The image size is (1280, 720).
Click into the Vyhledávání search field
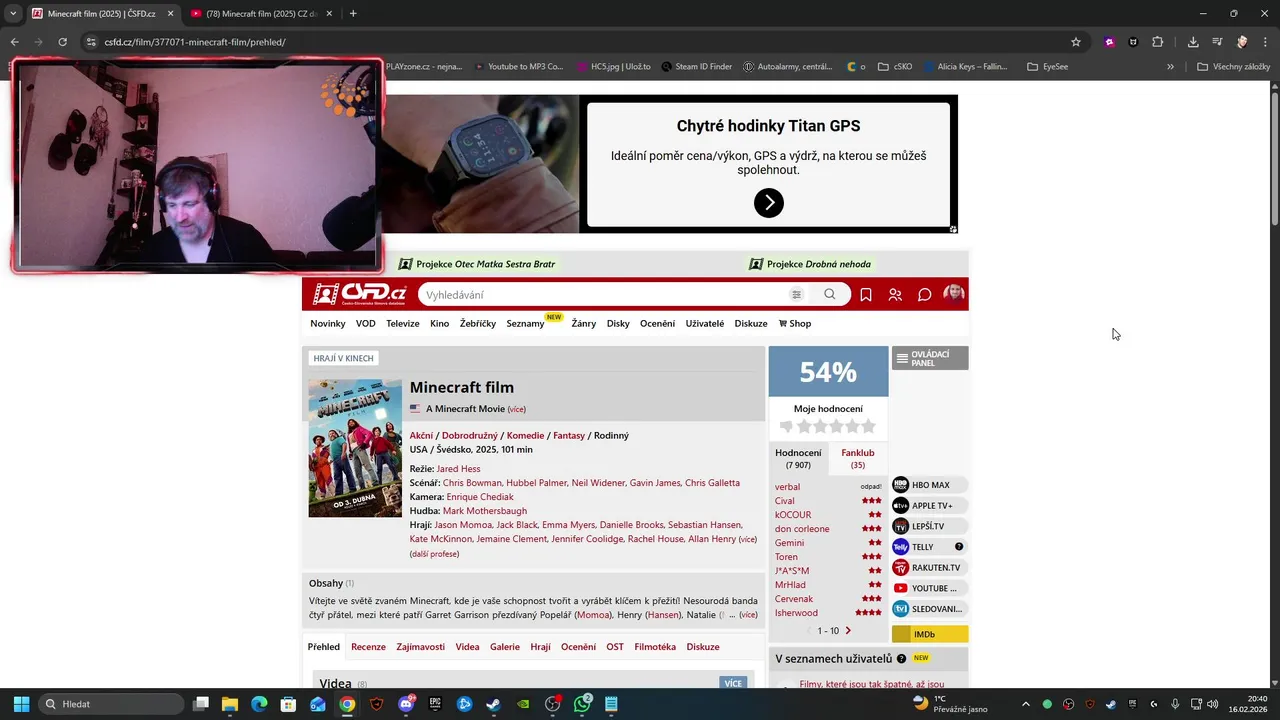tap(605, 295)
